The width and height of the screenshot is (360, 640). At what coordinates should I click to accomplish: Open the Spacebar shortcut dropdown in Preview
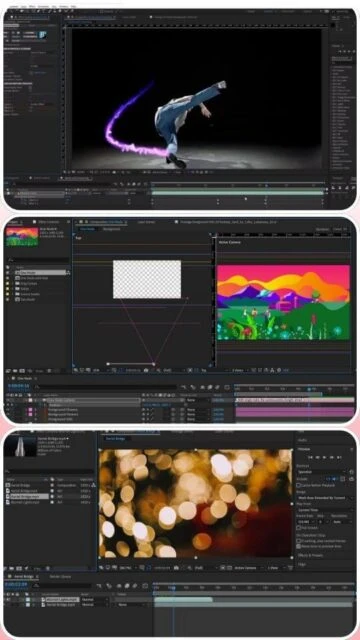pos(321,472)
